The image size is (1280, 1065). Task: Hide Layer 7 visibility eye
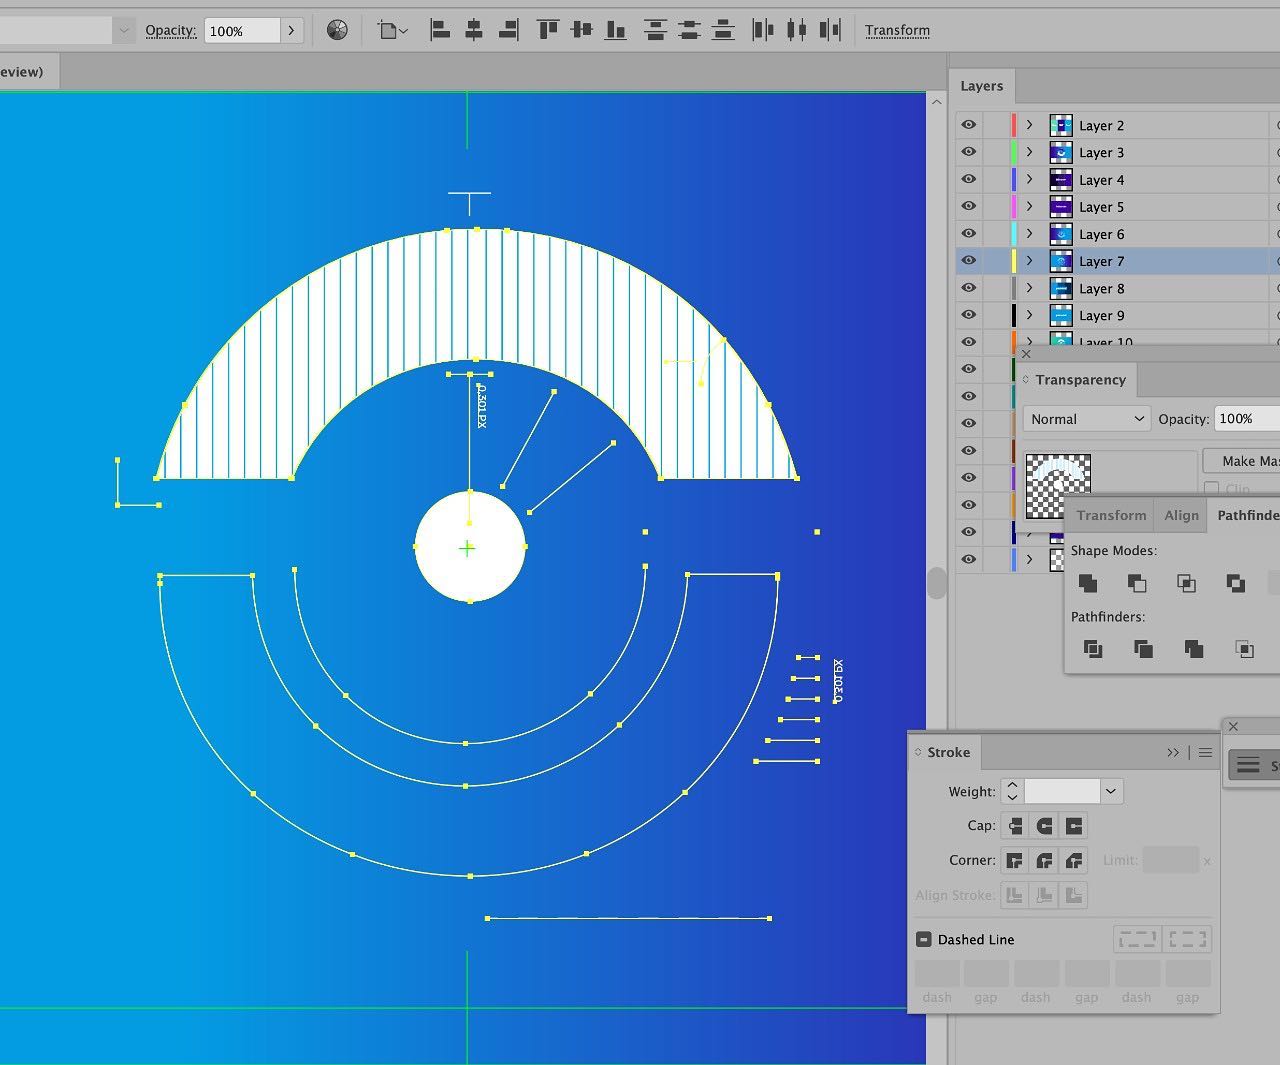(x=968, y=260)
